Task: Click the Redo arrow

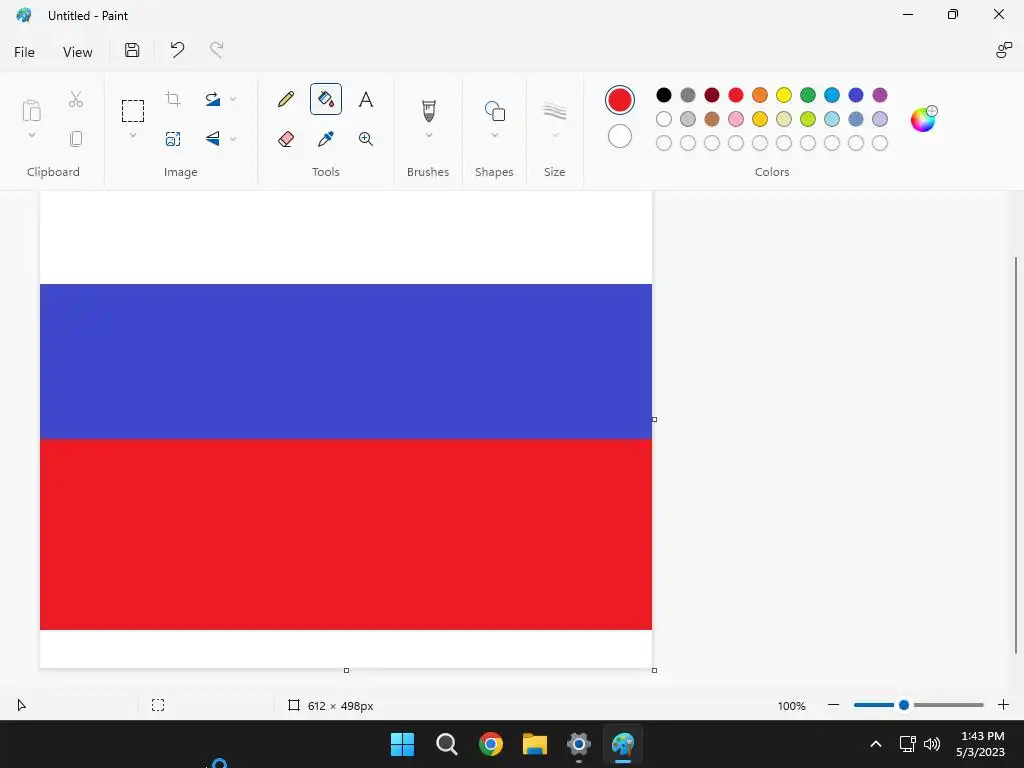Action: (x=217, y=50)
